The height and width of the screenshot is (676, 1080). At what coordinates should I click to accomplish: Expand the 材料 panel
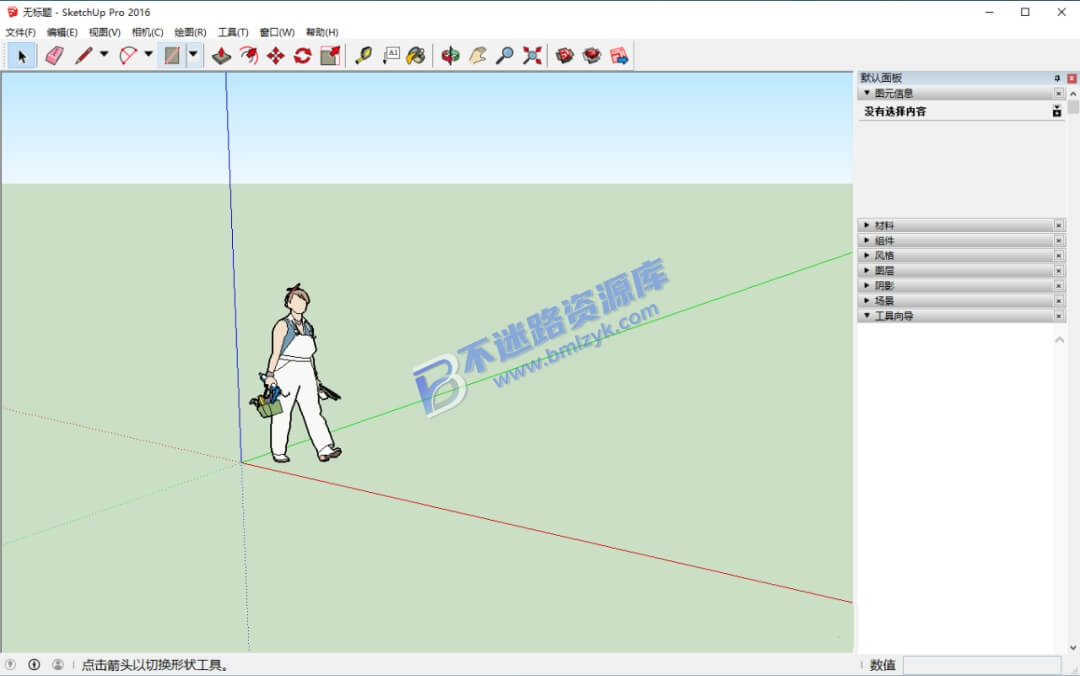coord(867,225)
